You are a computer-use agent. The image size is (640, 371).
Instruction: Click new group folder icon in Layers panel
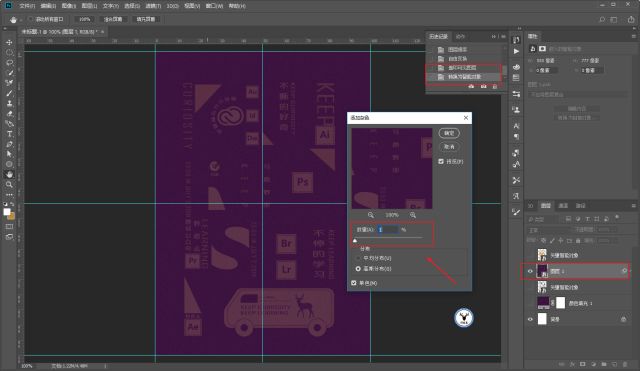point(604,364)
